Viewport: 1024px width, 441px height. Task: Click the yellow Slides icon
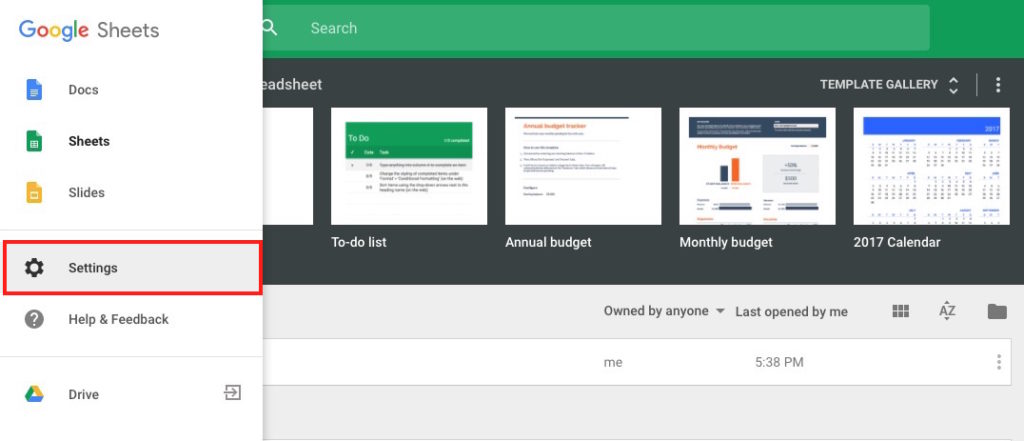pyautogui.click(x=34, y=193)
